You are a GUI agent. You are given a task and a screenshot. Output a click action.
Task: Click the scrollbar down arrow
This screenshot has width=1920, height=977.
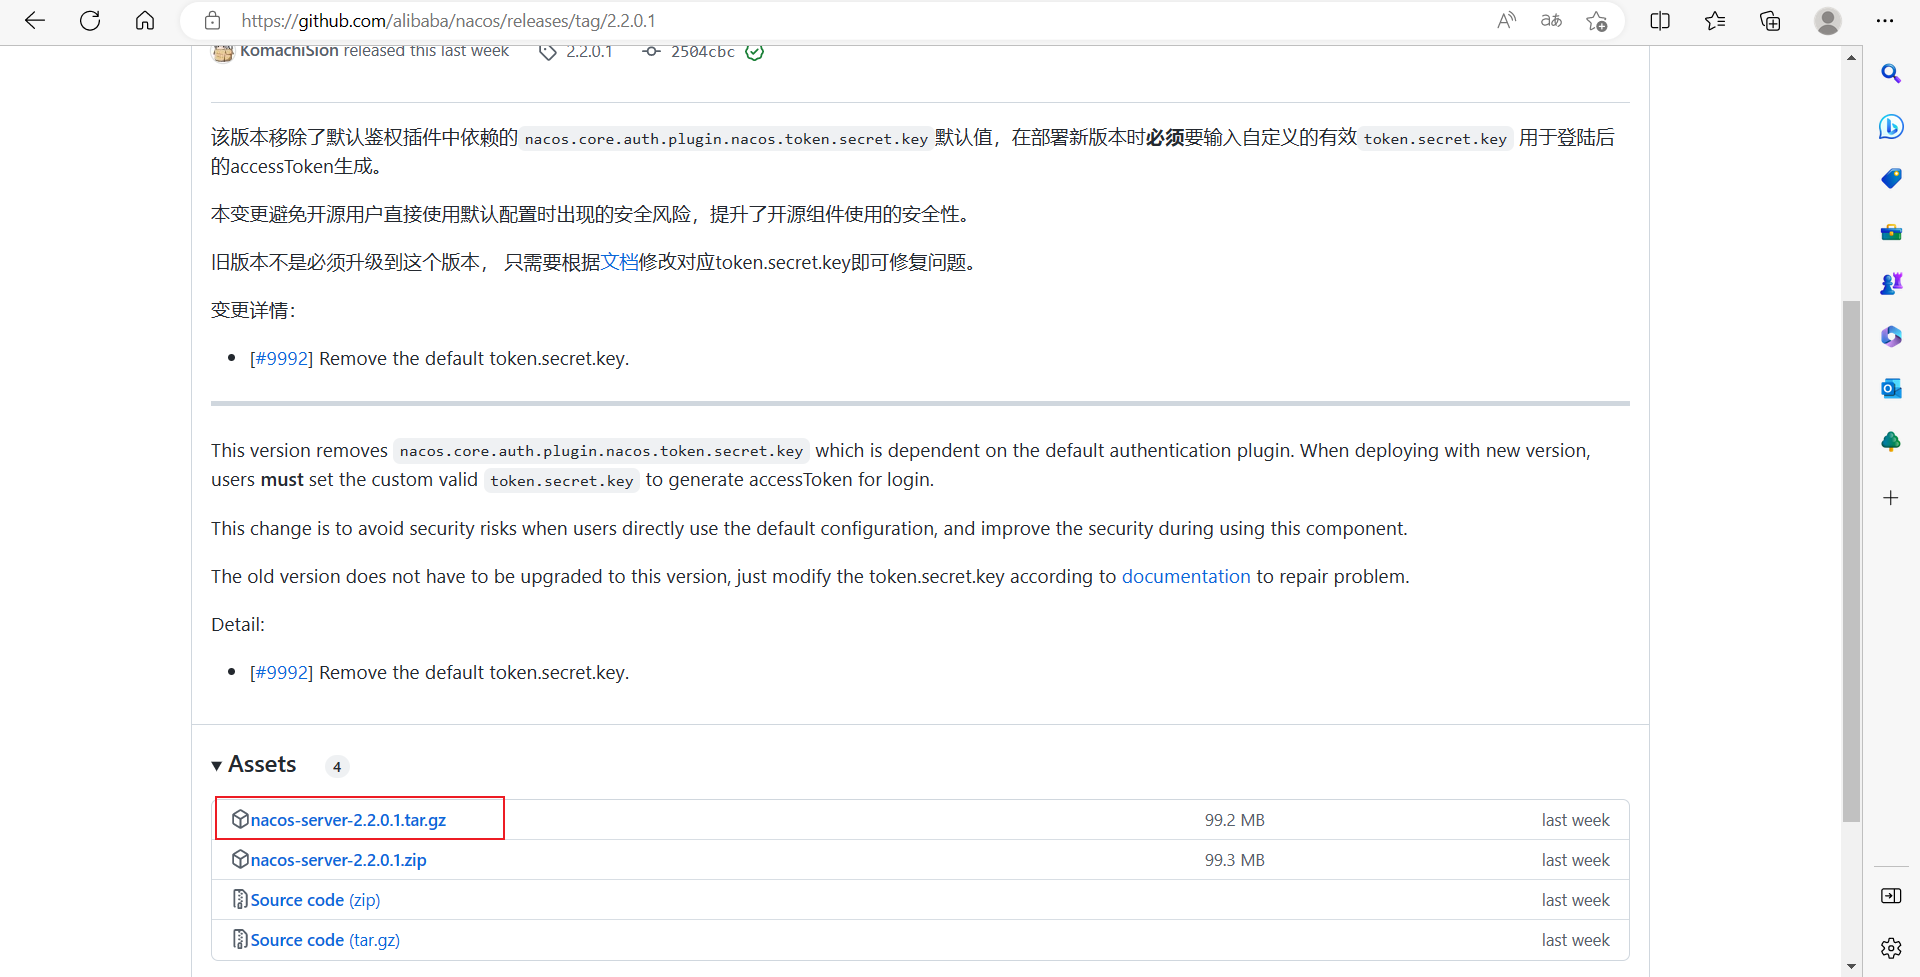1851,967
